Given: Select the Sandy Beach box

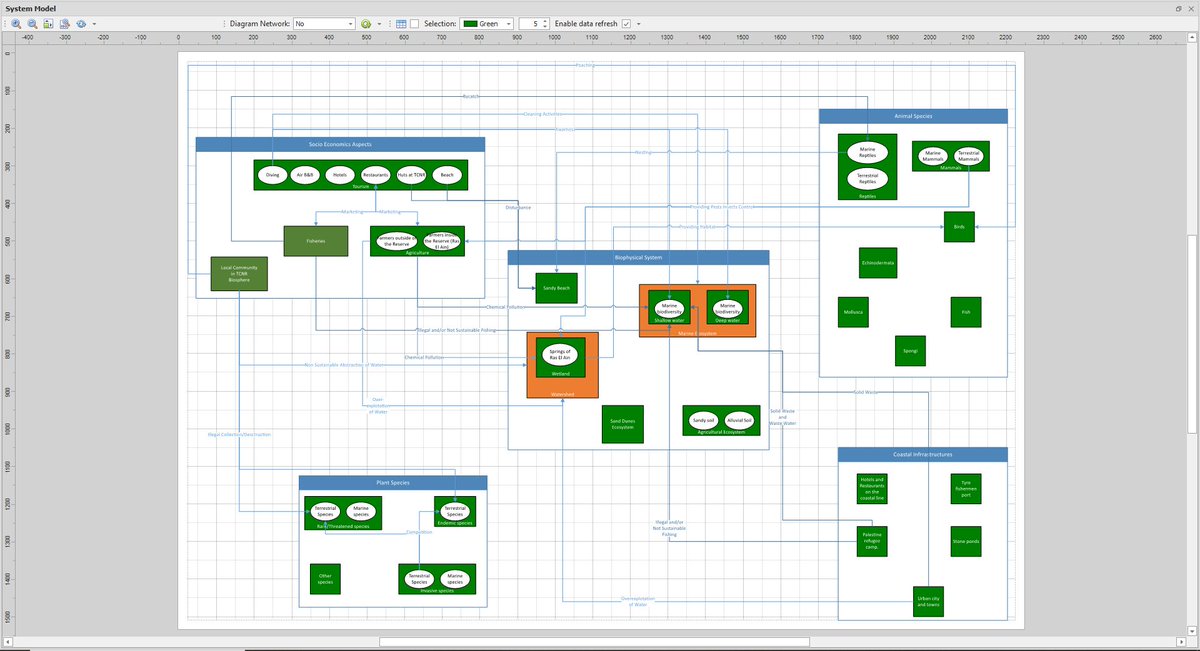Looking at the screenshot, I should coord(556,288).
